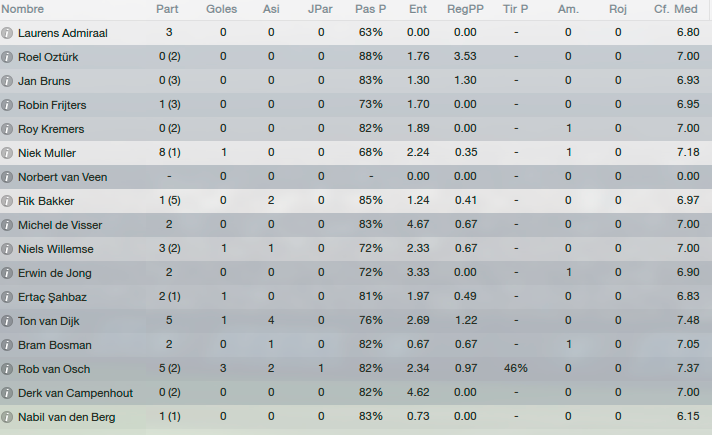The height and width of the screenshot is (435, 712).
Task: Sort by Goles column header
Action: (222, 9)
